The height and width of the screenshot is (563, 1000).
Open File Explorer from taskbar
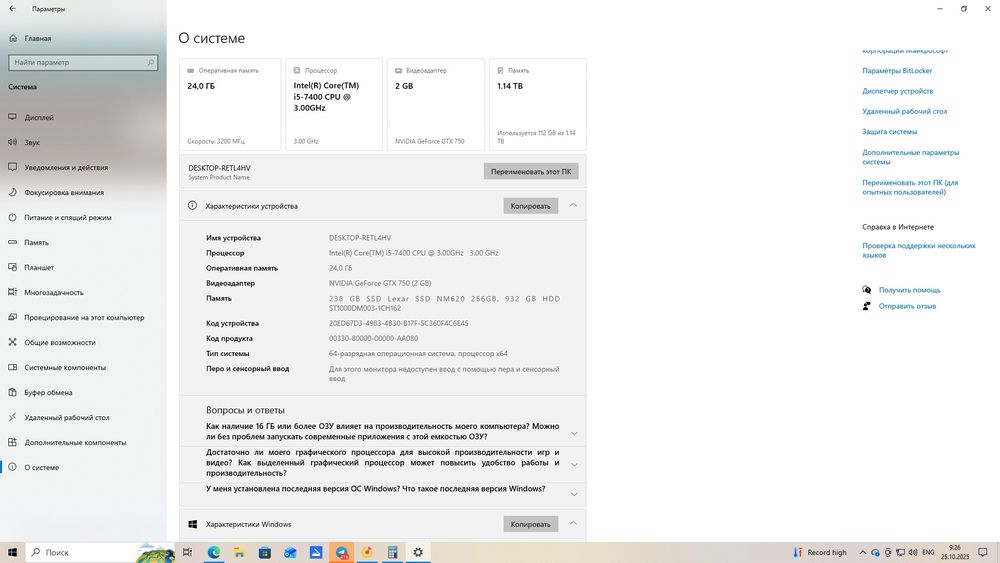pyautogui.click(x=239, y=552)
